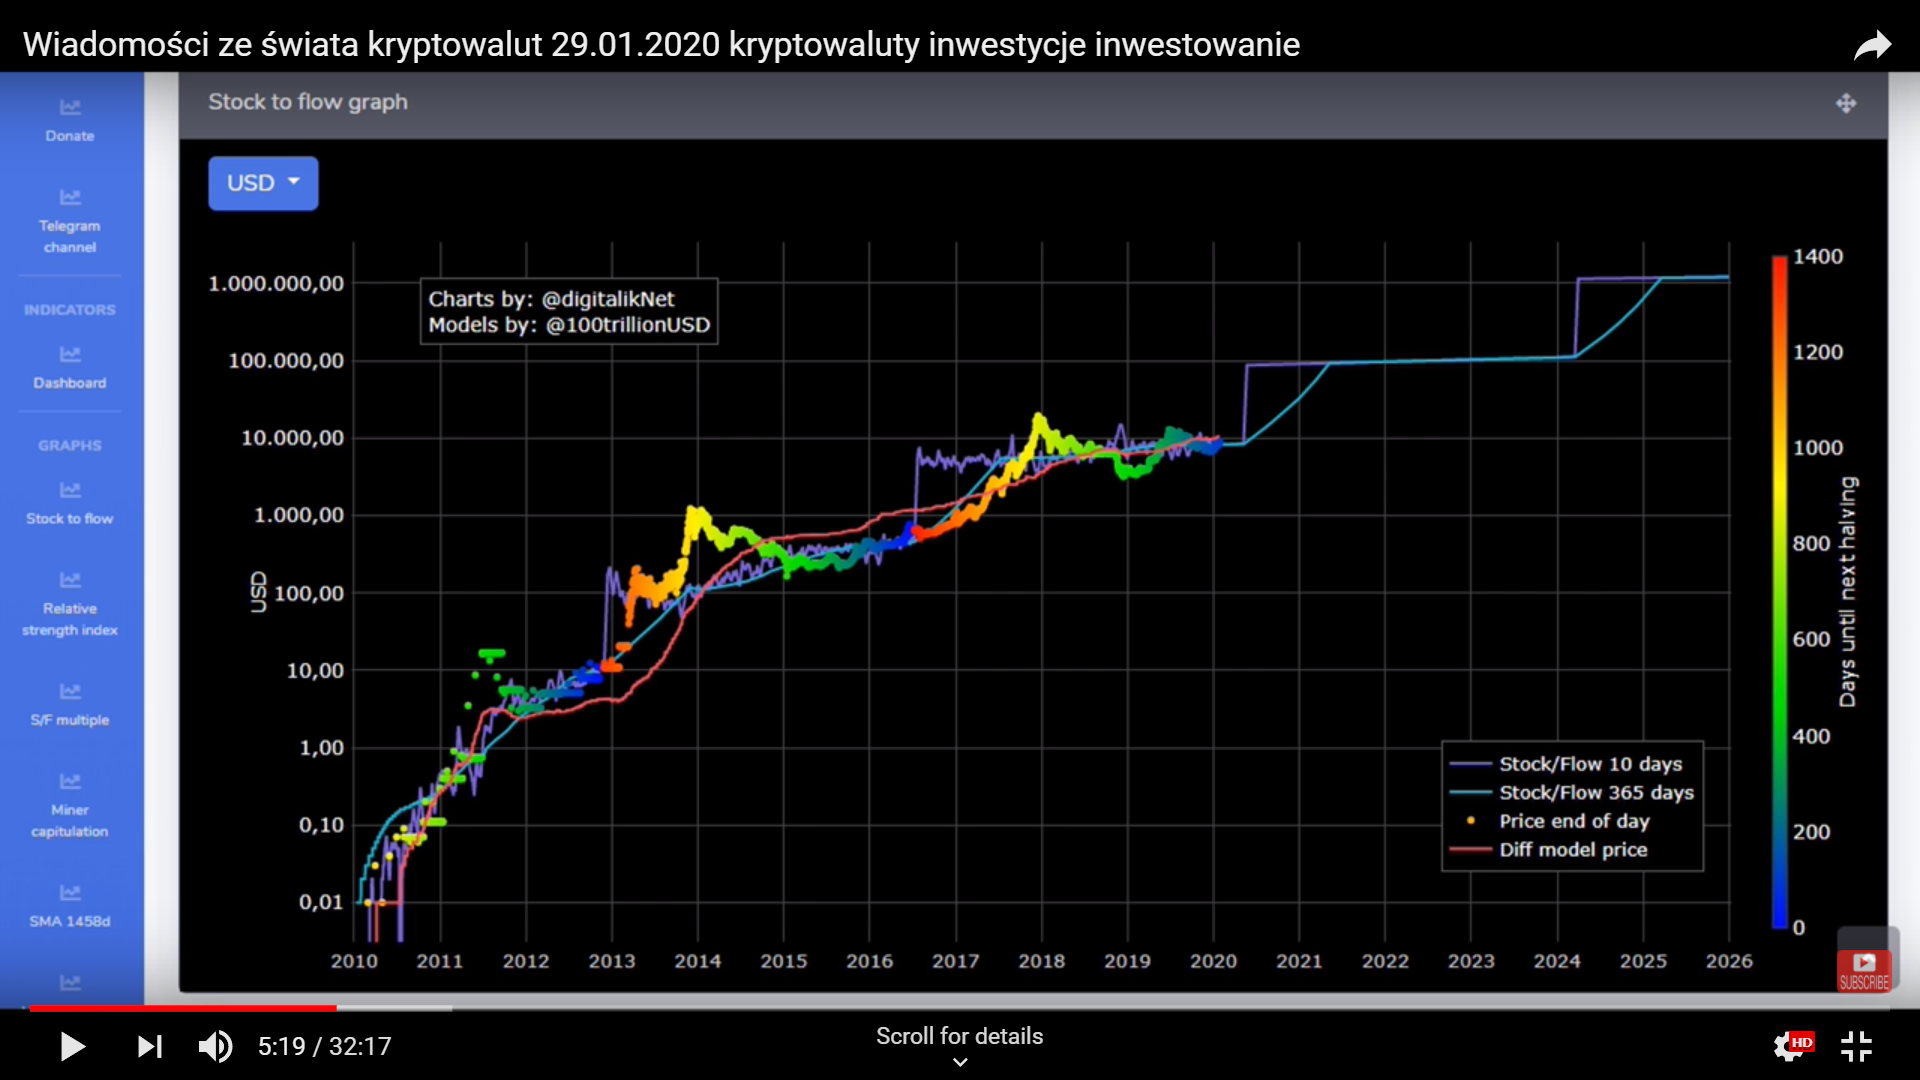Click the Stock to flow icon
Screen dimensions: 1920x1080
coord(70,489)
